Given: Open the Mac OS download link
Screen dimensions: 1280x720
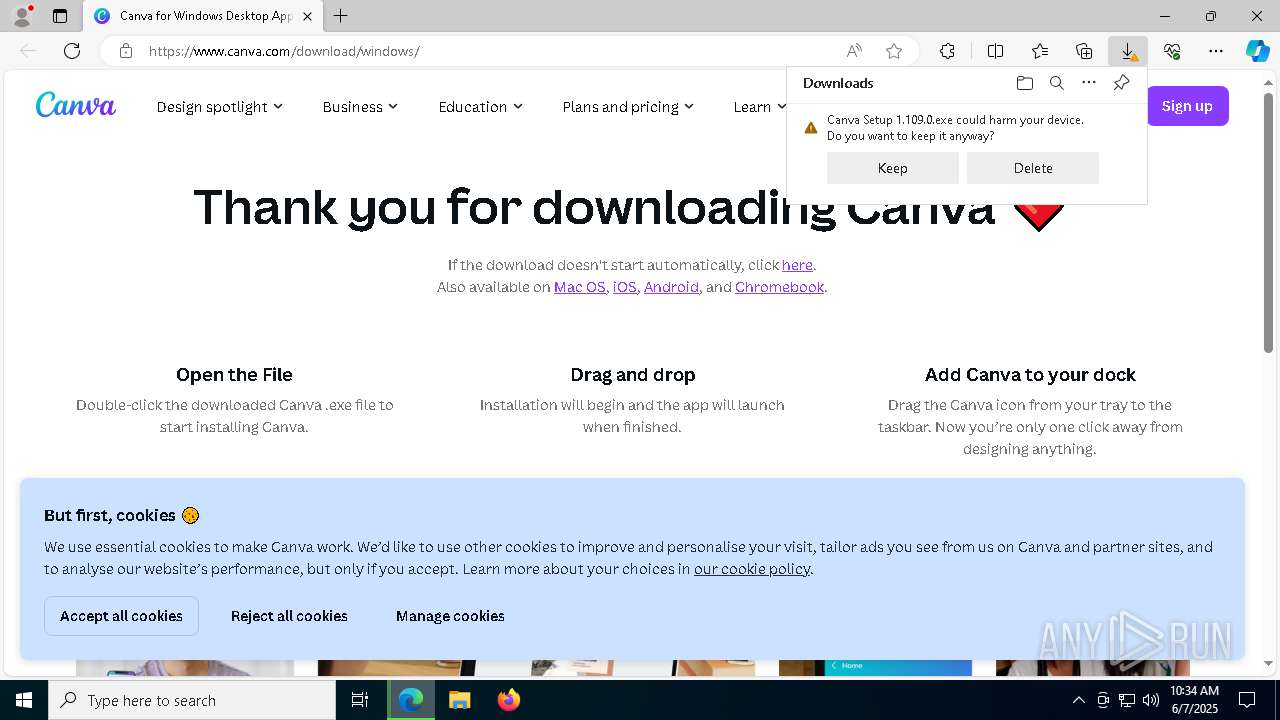Looking at the screenshot, I should pos(580,287).
